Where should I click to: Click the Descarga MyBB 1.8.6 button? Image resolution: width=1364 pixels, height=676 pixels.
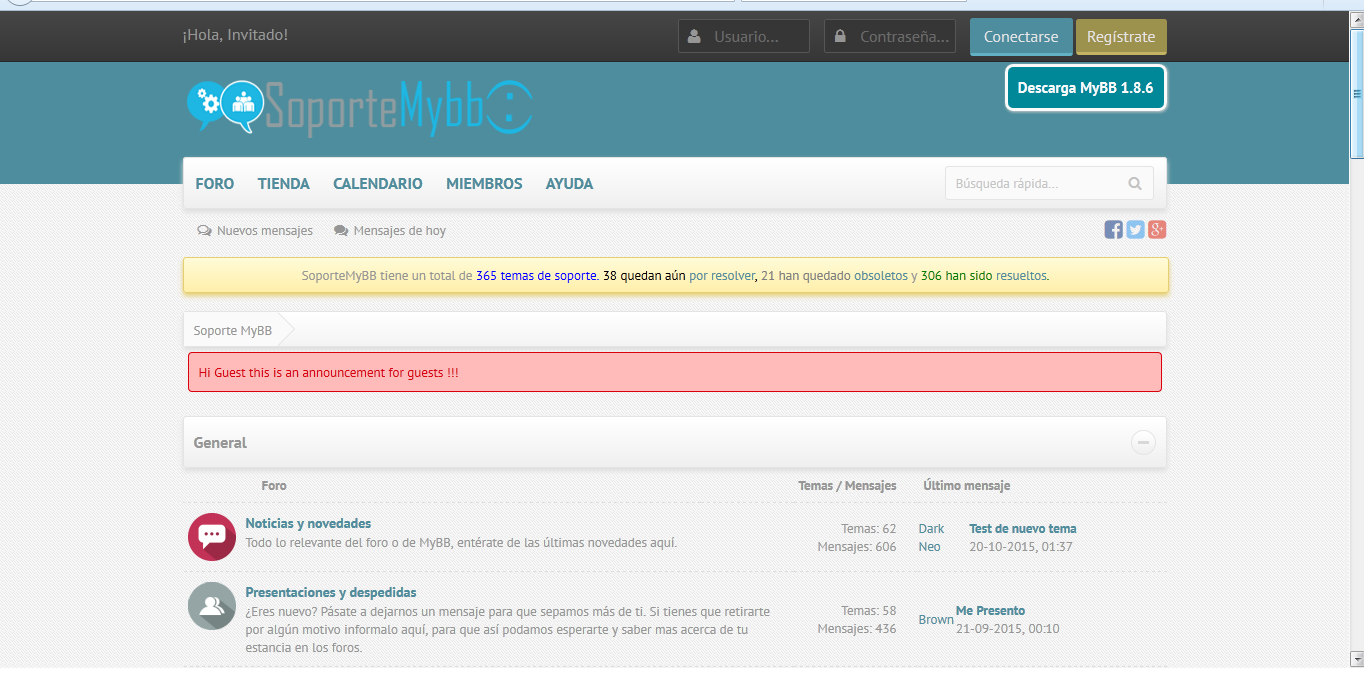point(1085,88)
